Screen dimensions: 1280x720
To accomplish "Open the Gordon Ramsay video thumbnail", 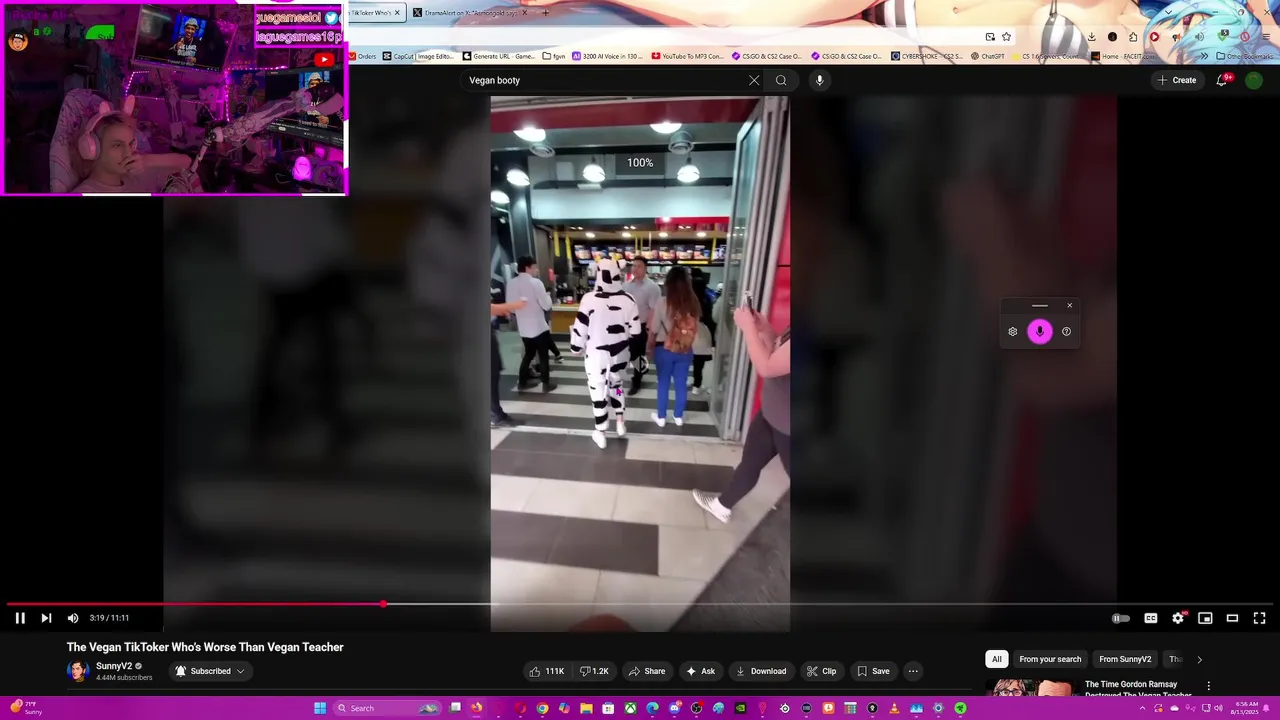I will pos(1031,688).
